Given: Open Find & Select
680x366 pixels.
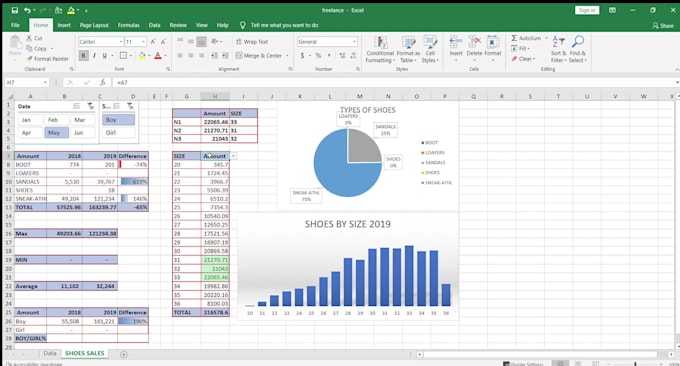Looking at the screenshot, I should [x=578, y=49].
